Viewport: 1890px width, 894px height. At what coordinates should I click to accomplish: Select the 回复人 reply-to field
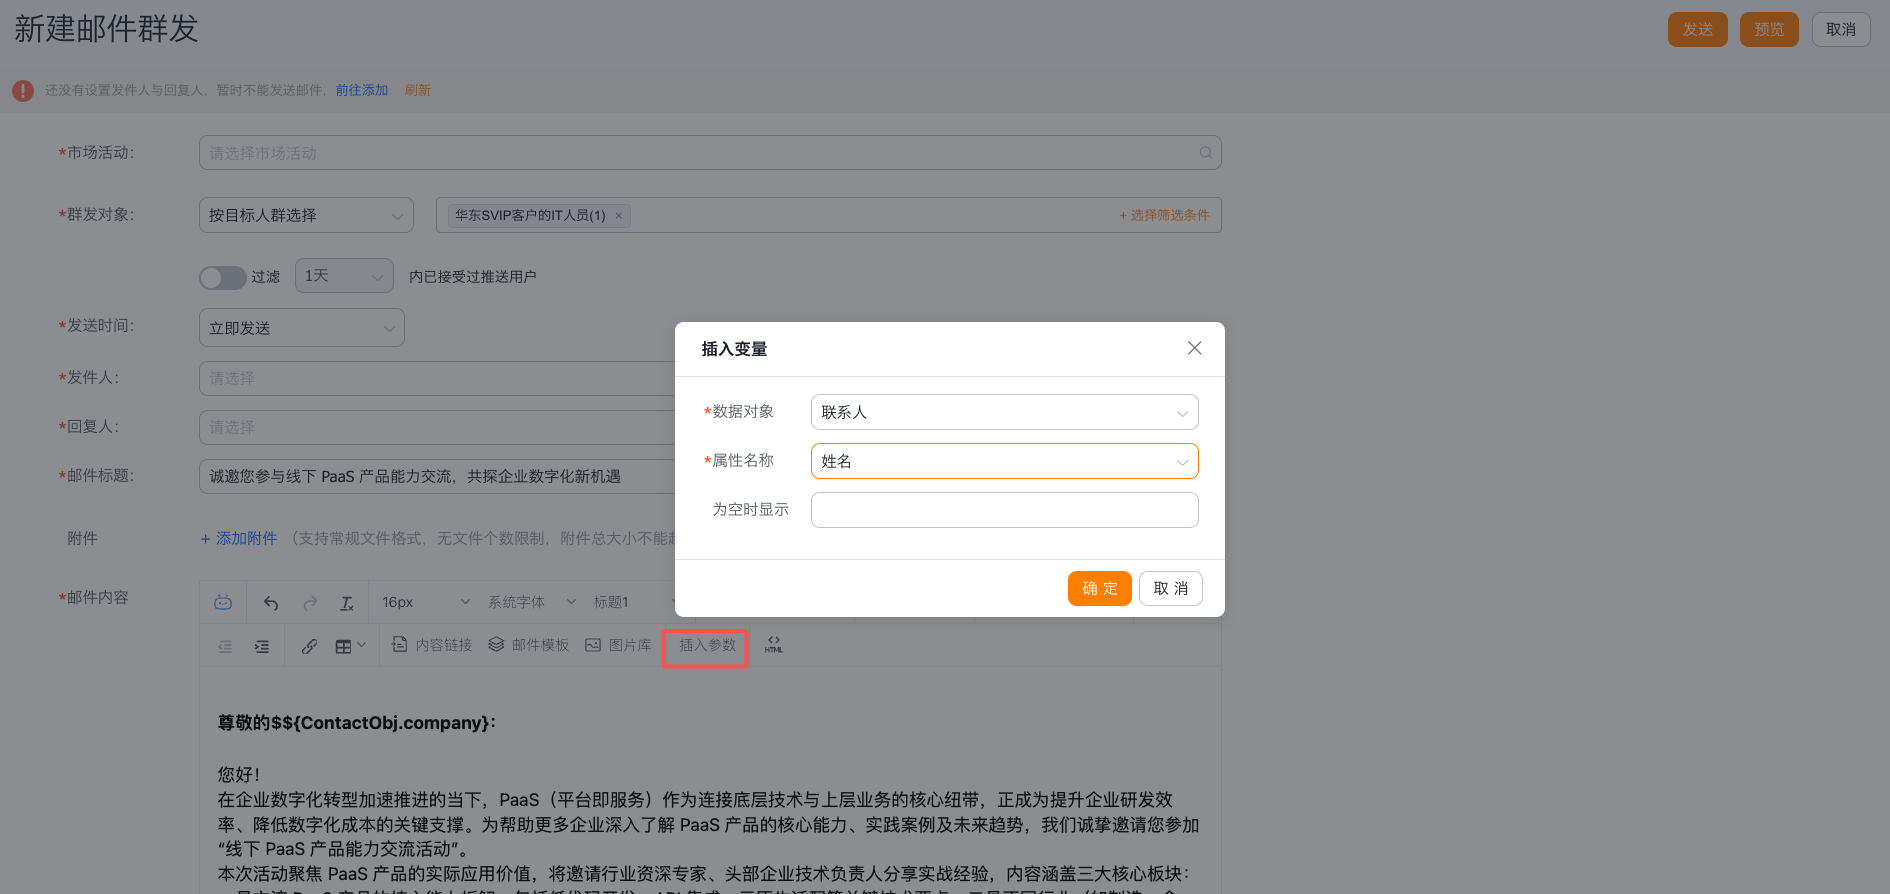[x=438, y=427]
